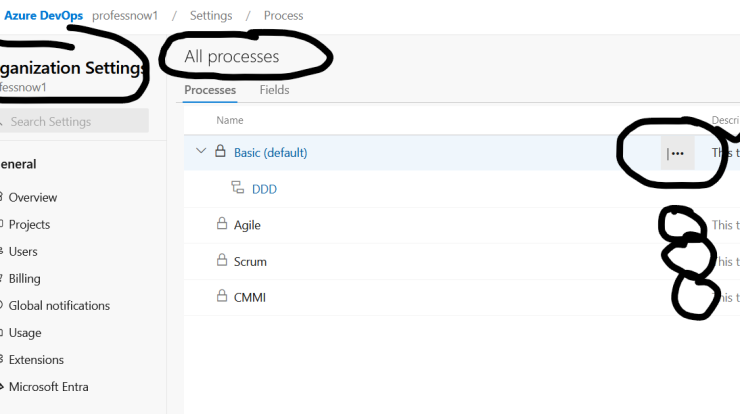Open Extensions in the settings sidebar
Screen dimensions: 740x414
click(36, 360)
